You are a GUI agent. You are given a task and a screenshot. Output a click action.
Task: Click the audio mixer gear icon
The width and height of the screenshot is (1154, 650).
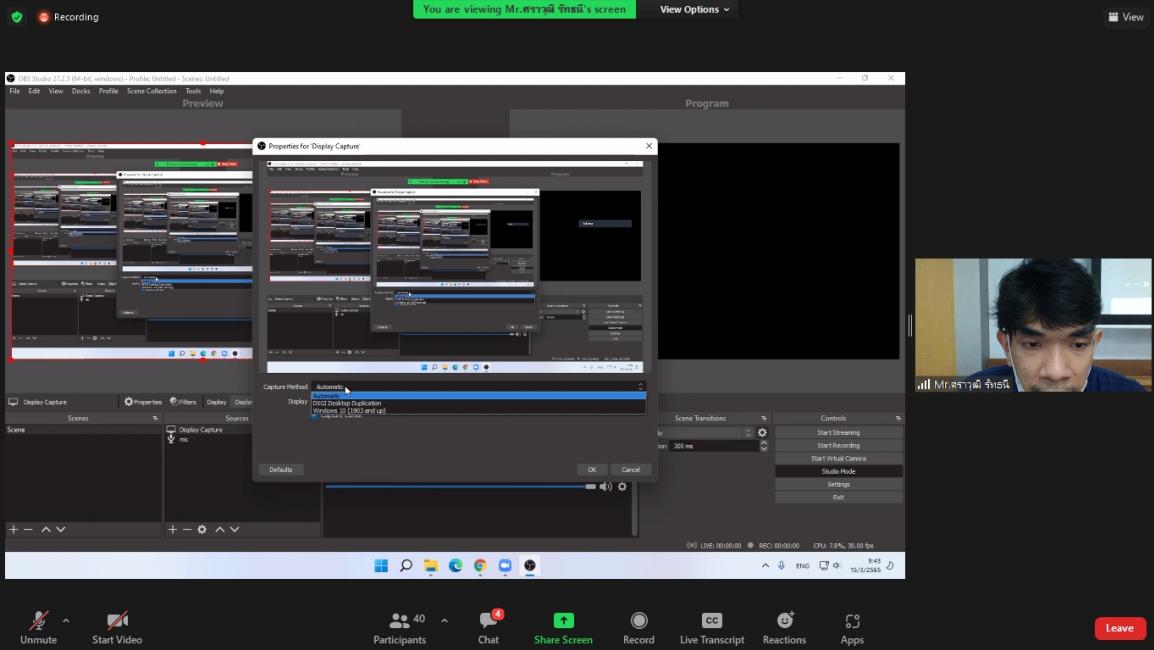623,487
